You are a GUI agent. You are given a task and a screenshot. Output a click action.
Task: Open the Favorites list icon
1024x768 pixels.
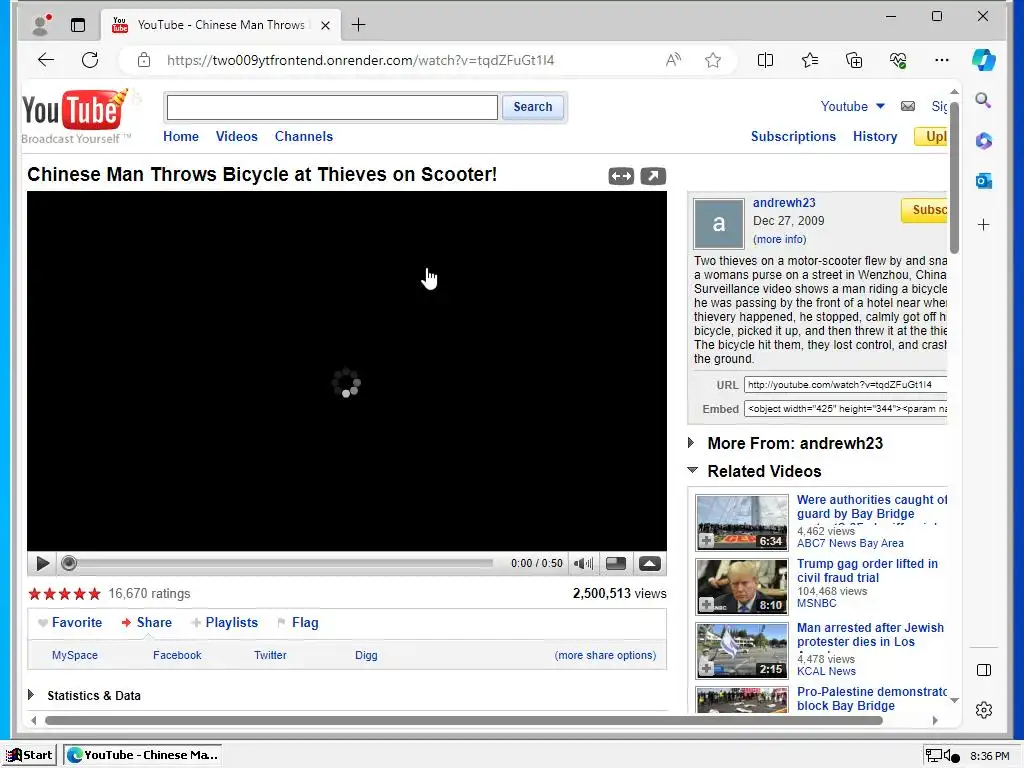coord(810,60)
